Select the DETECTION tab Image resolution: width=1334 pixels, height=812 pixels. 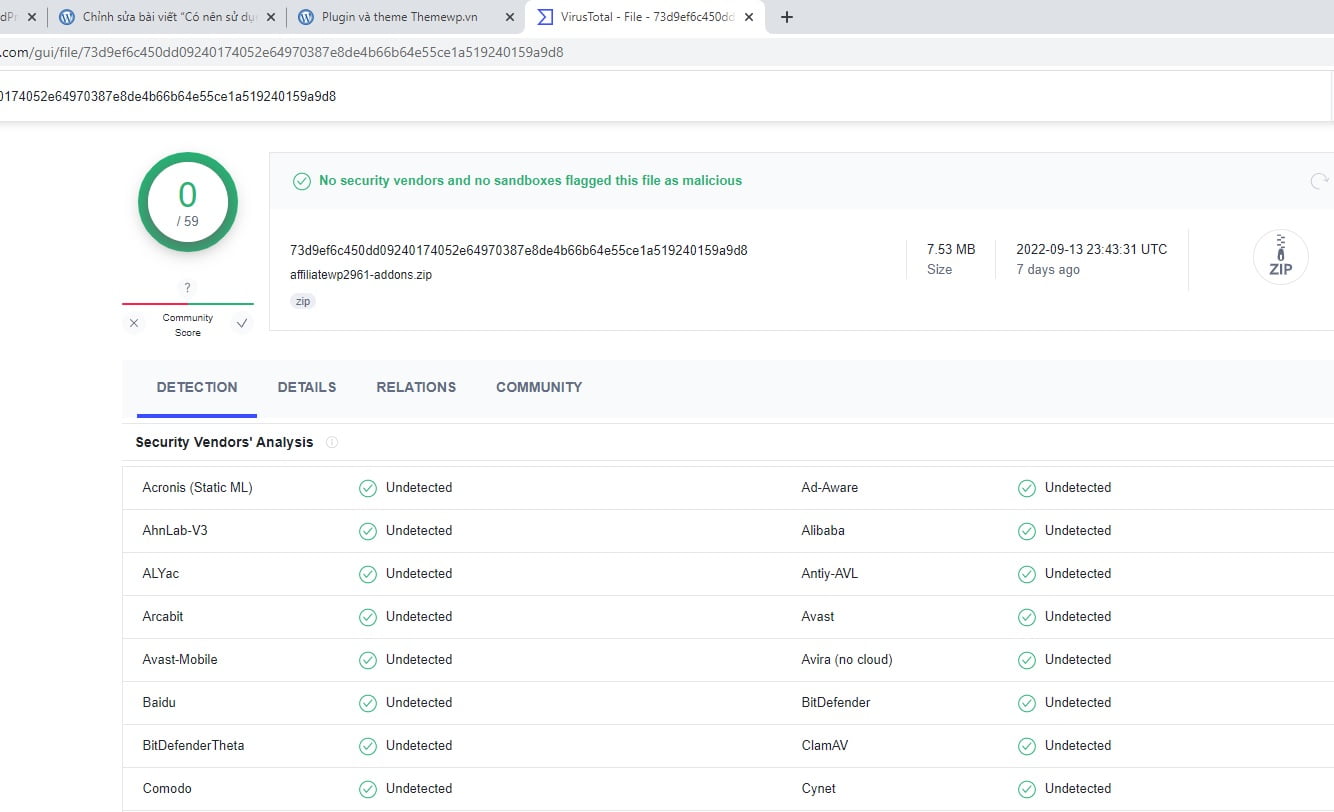[197, 387]
